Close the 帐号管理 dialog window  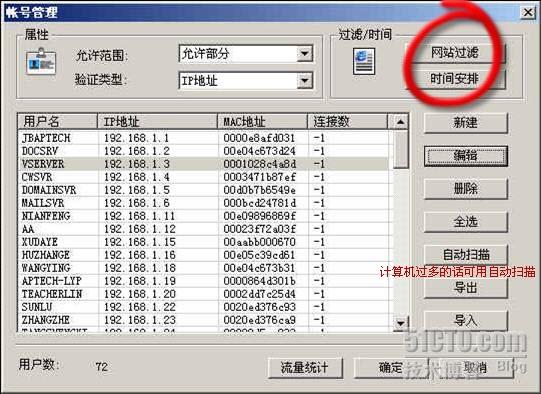coord(528,13)
